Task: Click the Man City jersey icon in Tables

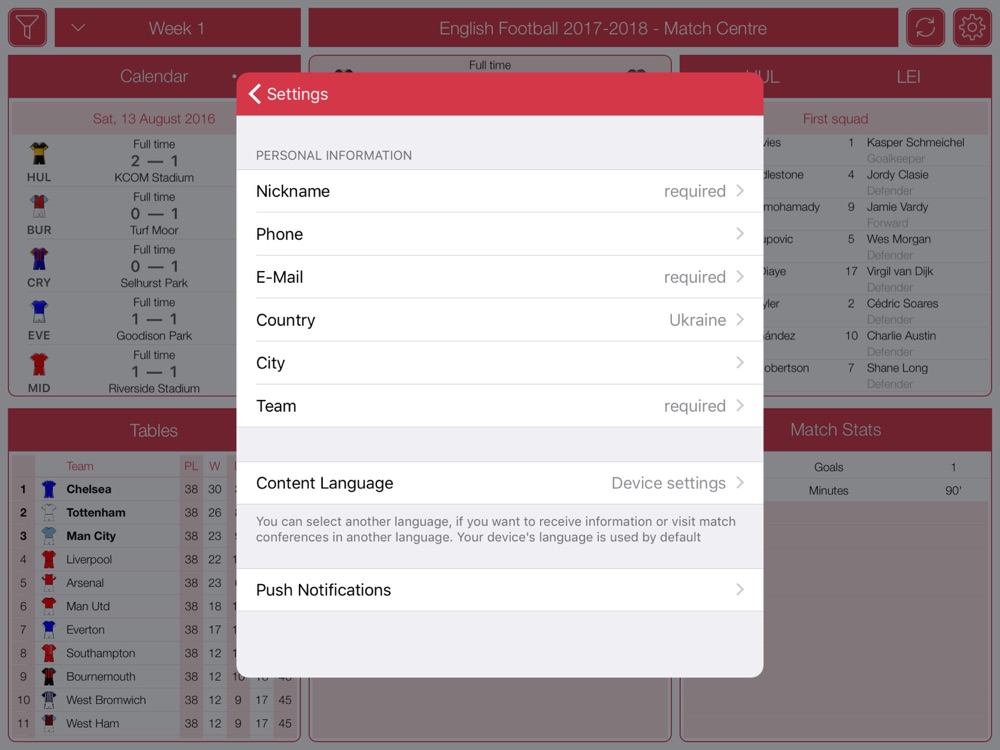Action: tap(48, 536)
